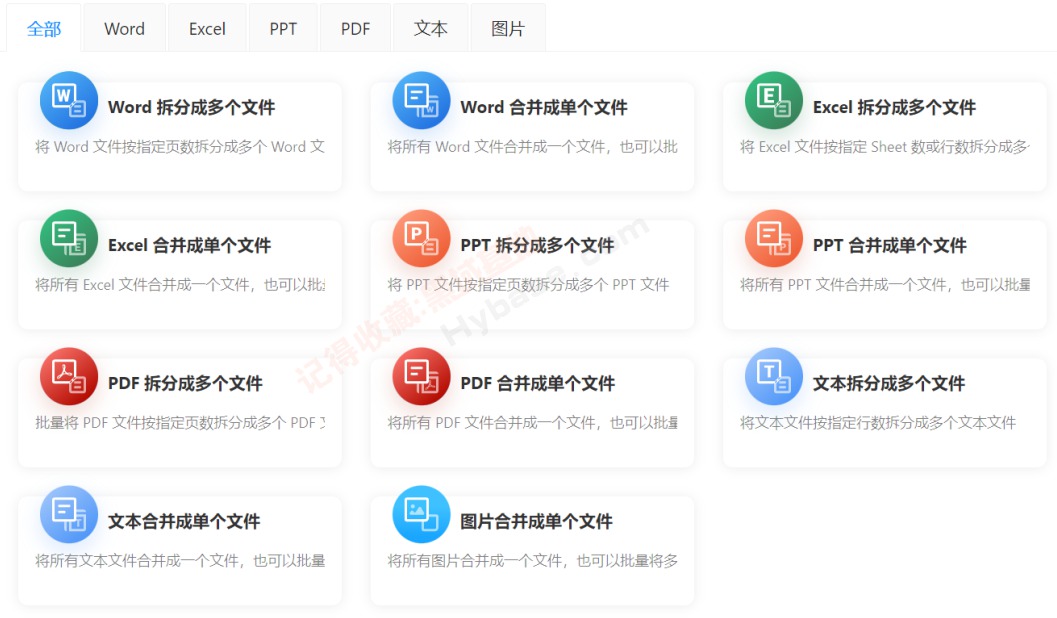Click the image merge picture icon
Image resolution: width=1057 pixels, height=618 pixels.
point(421,515)
